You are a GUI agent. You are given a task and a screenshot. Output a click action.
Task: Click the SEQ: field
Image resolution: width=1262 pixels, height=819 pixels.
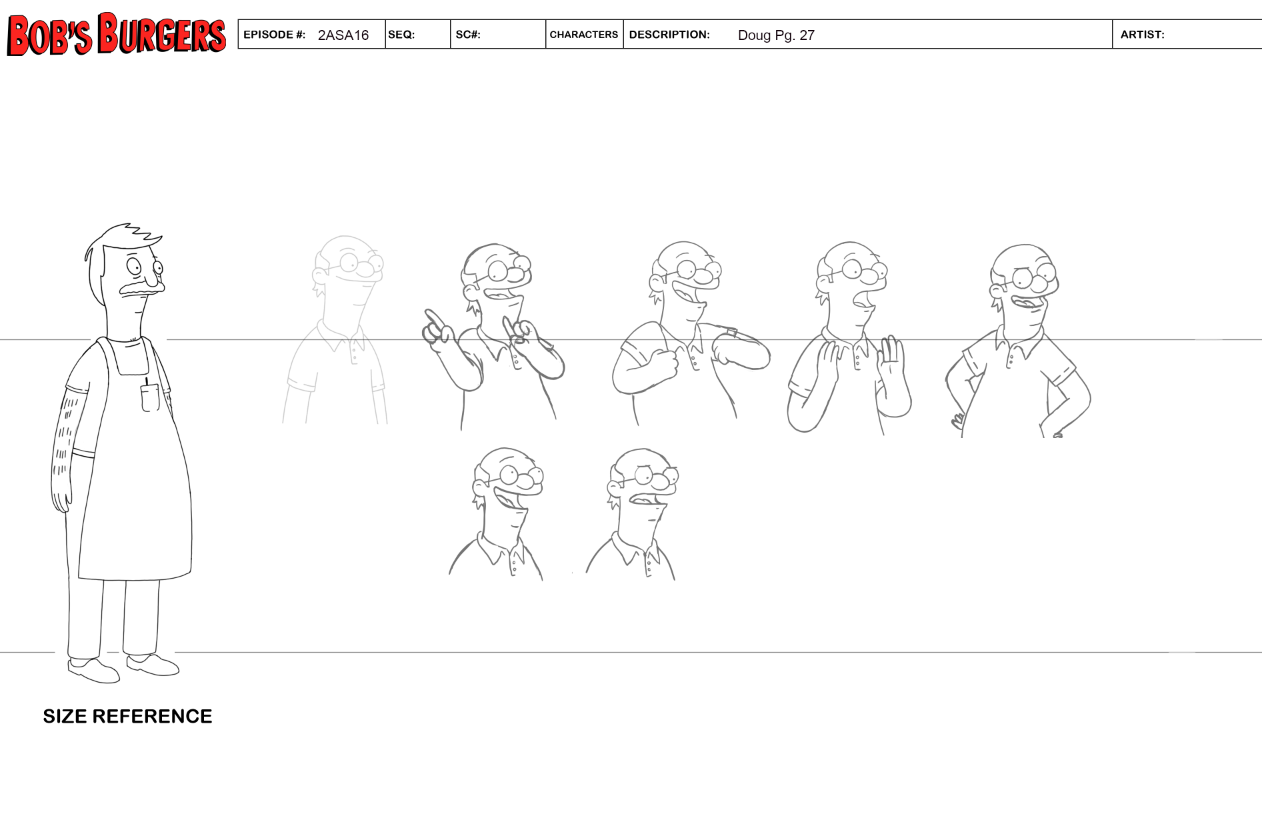pyautogui.click(x=418, y=34)
